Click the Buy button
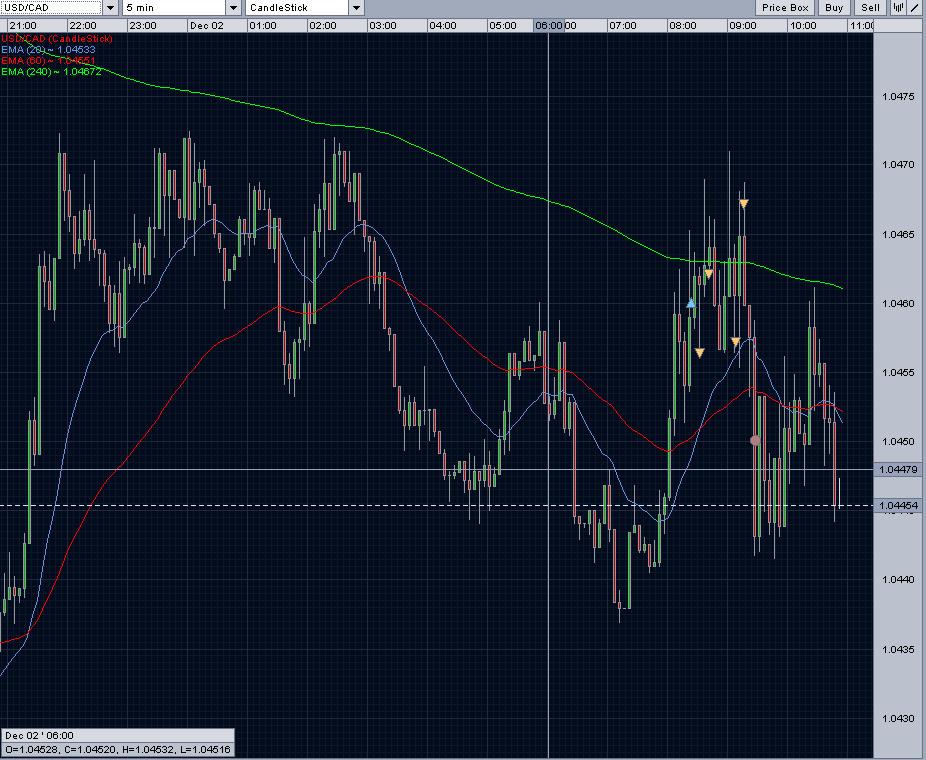 click(x=834, y=7)
